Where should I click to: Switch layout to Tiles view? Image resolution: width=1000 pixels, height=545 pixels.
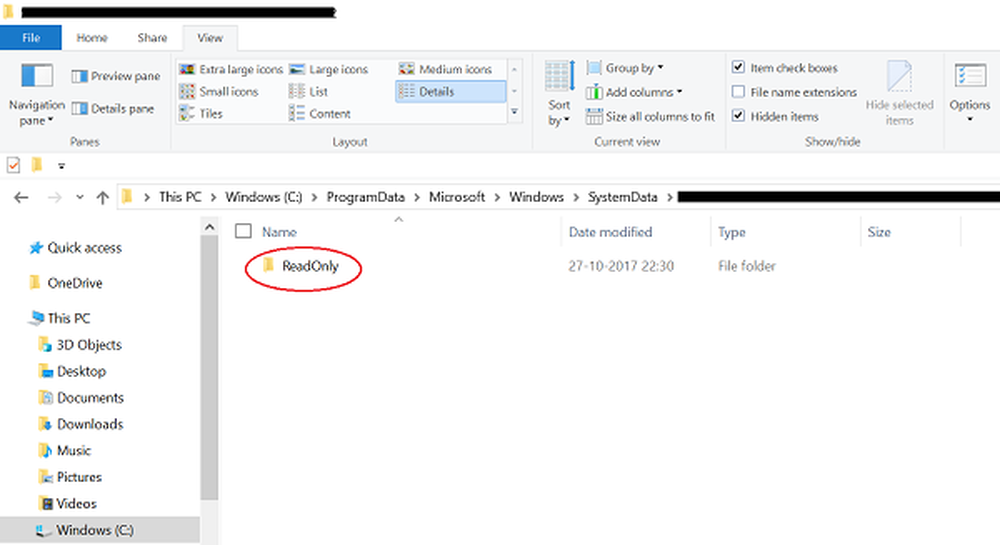point(201,114)
